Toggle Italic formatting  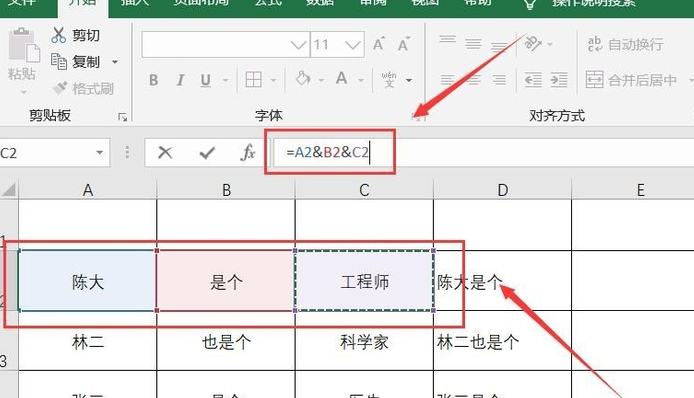click(x=180, y=80)
